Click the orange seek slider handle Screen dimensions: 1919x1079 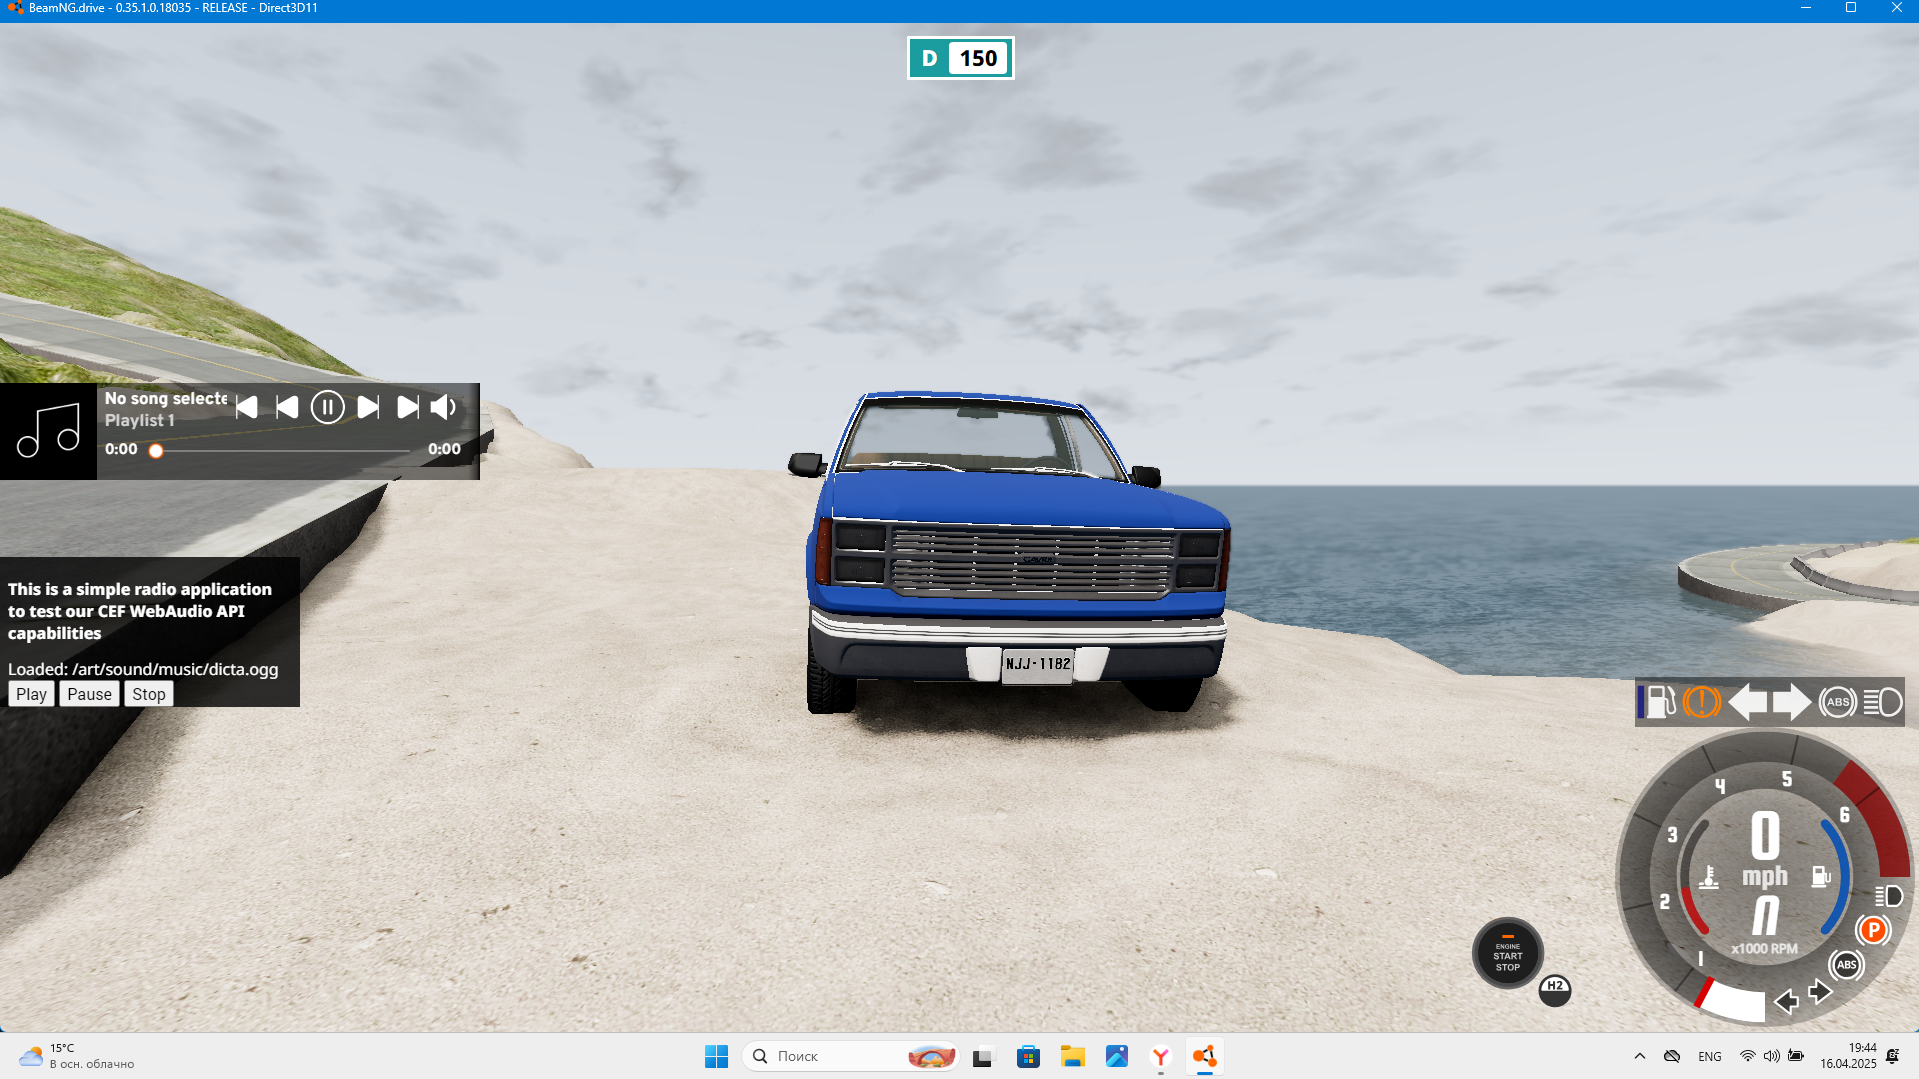click(x=156, y=451)
